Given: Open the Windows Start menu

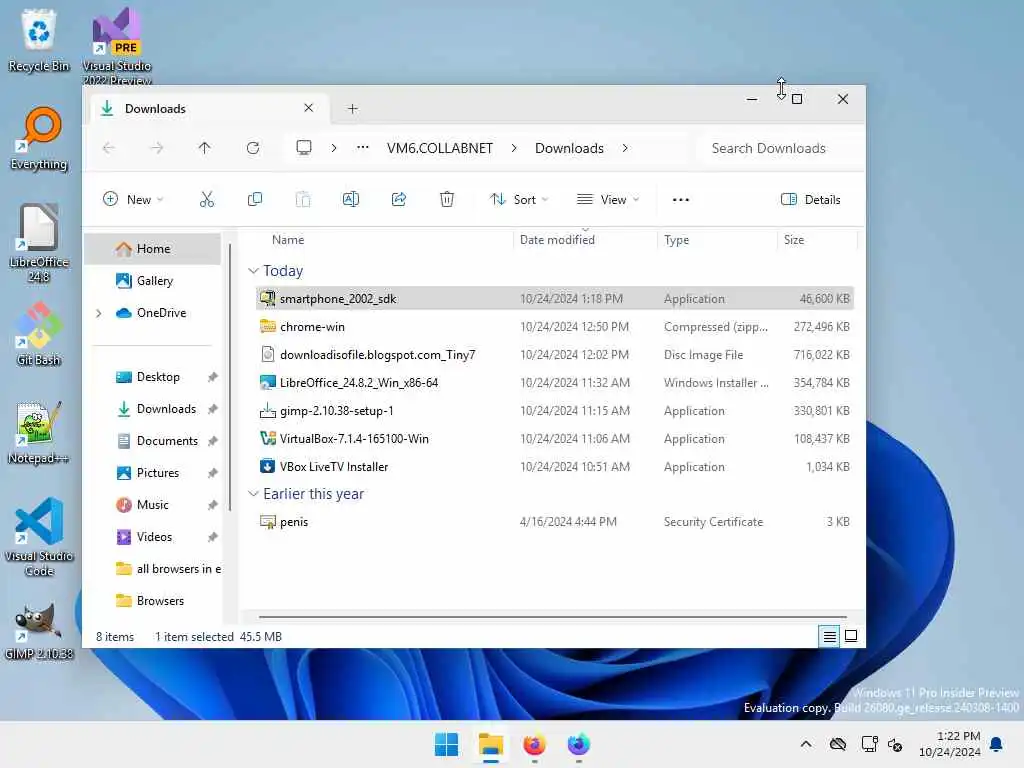Looking at the screenshot, I should point(447,744).
